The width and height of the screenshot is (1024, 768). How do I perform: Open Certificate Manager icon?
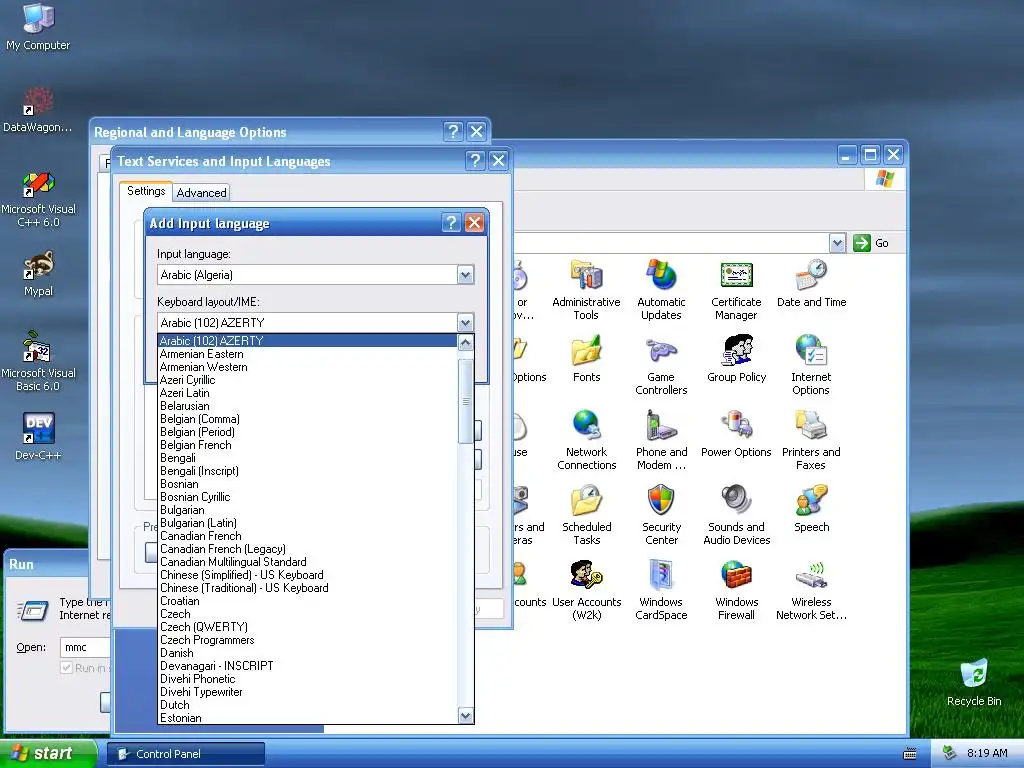tap(736, 289)
